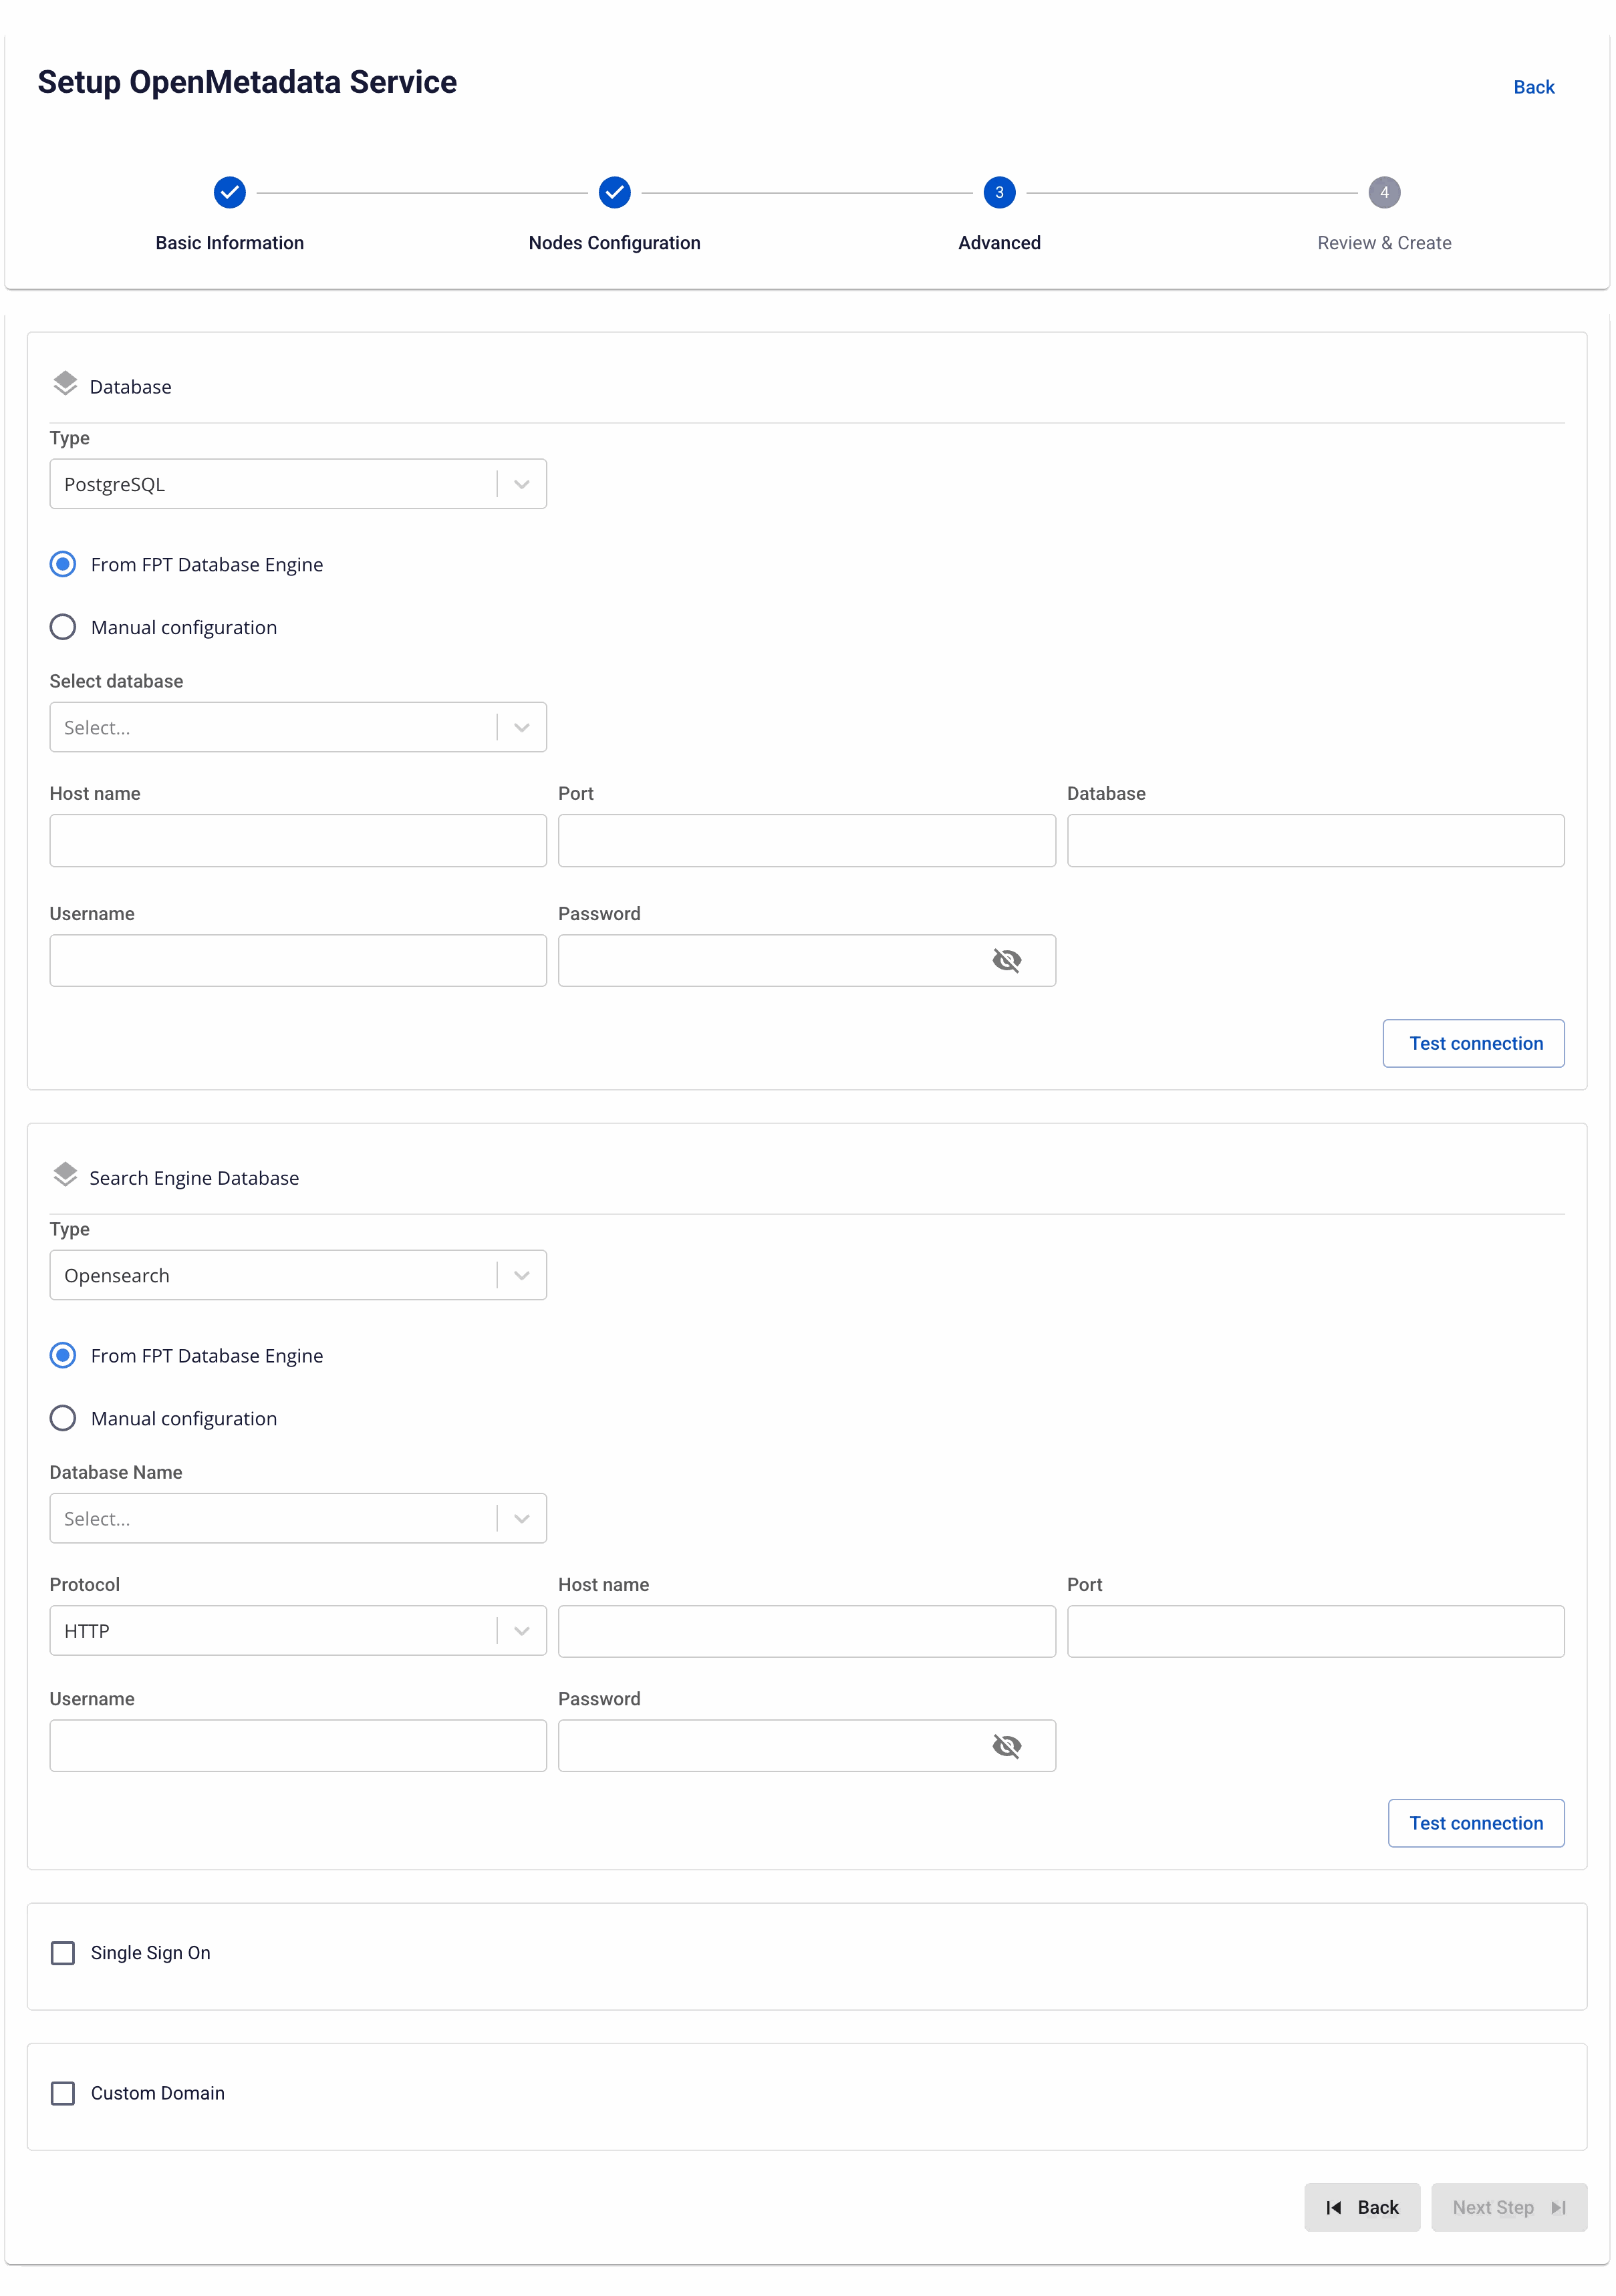Image resolution: width=1616 pixels, height=2296 pixels.
Task: Open the Database Name select dropdown
Action: (x=298, y=1518)
